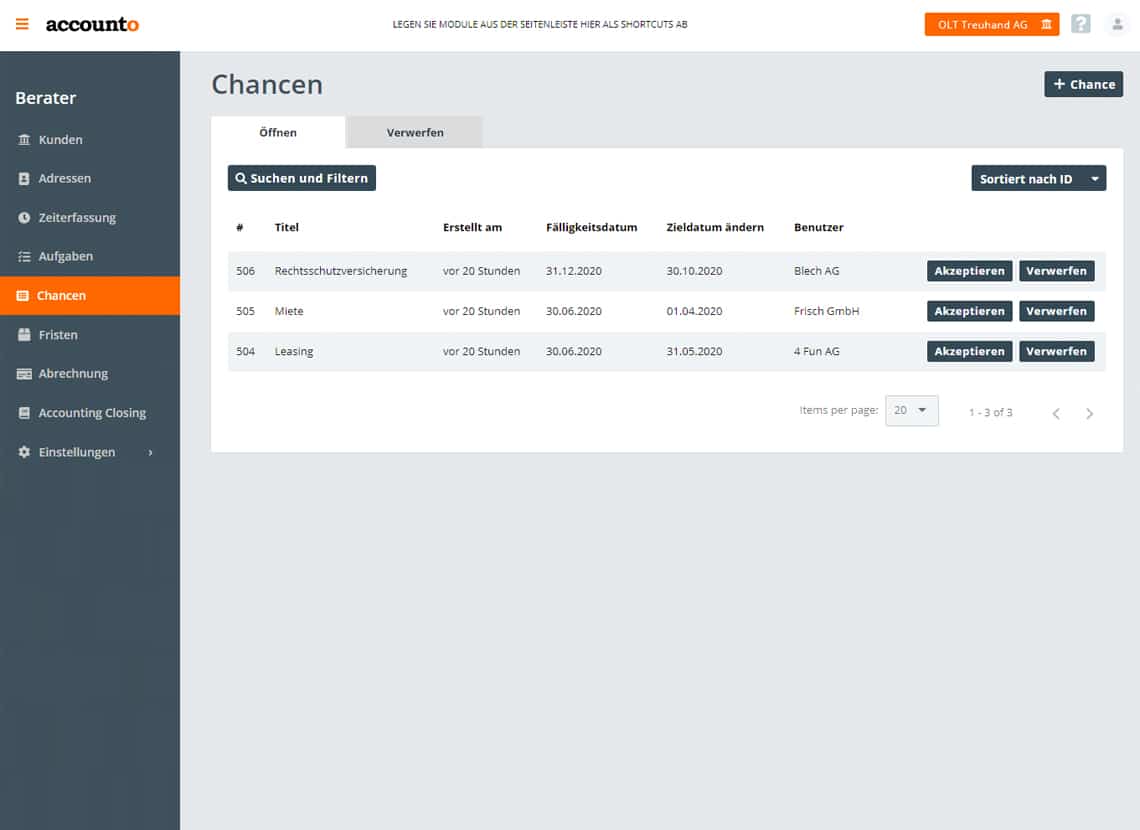Click target date 01.04.2020
The height and width of the screenshot is (830, 1140).
[694, 311]
